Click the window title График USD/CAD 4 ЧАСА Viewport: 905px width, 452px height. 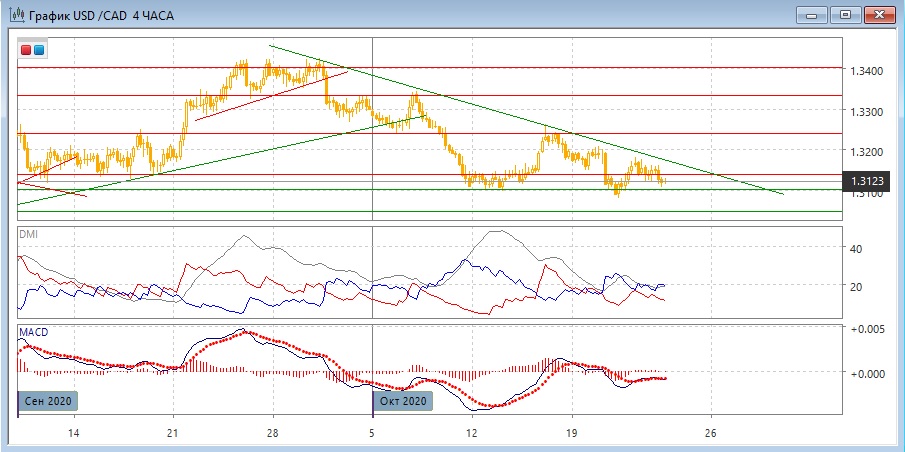point(94,15)
